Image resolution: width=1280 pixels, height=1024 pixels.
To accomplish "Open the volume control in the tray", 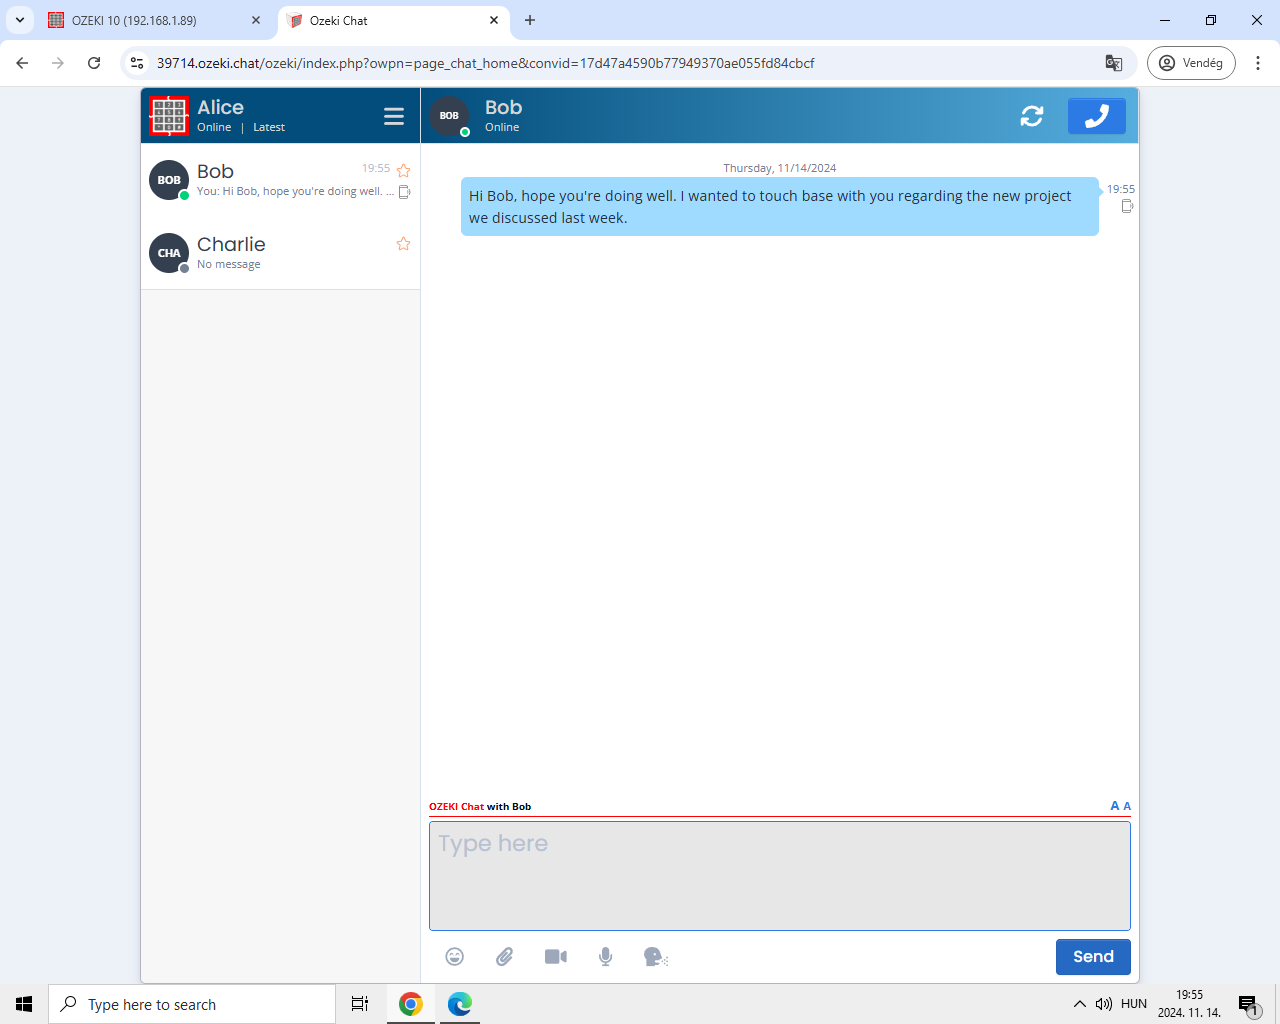I will (x=1104, y=1004).
